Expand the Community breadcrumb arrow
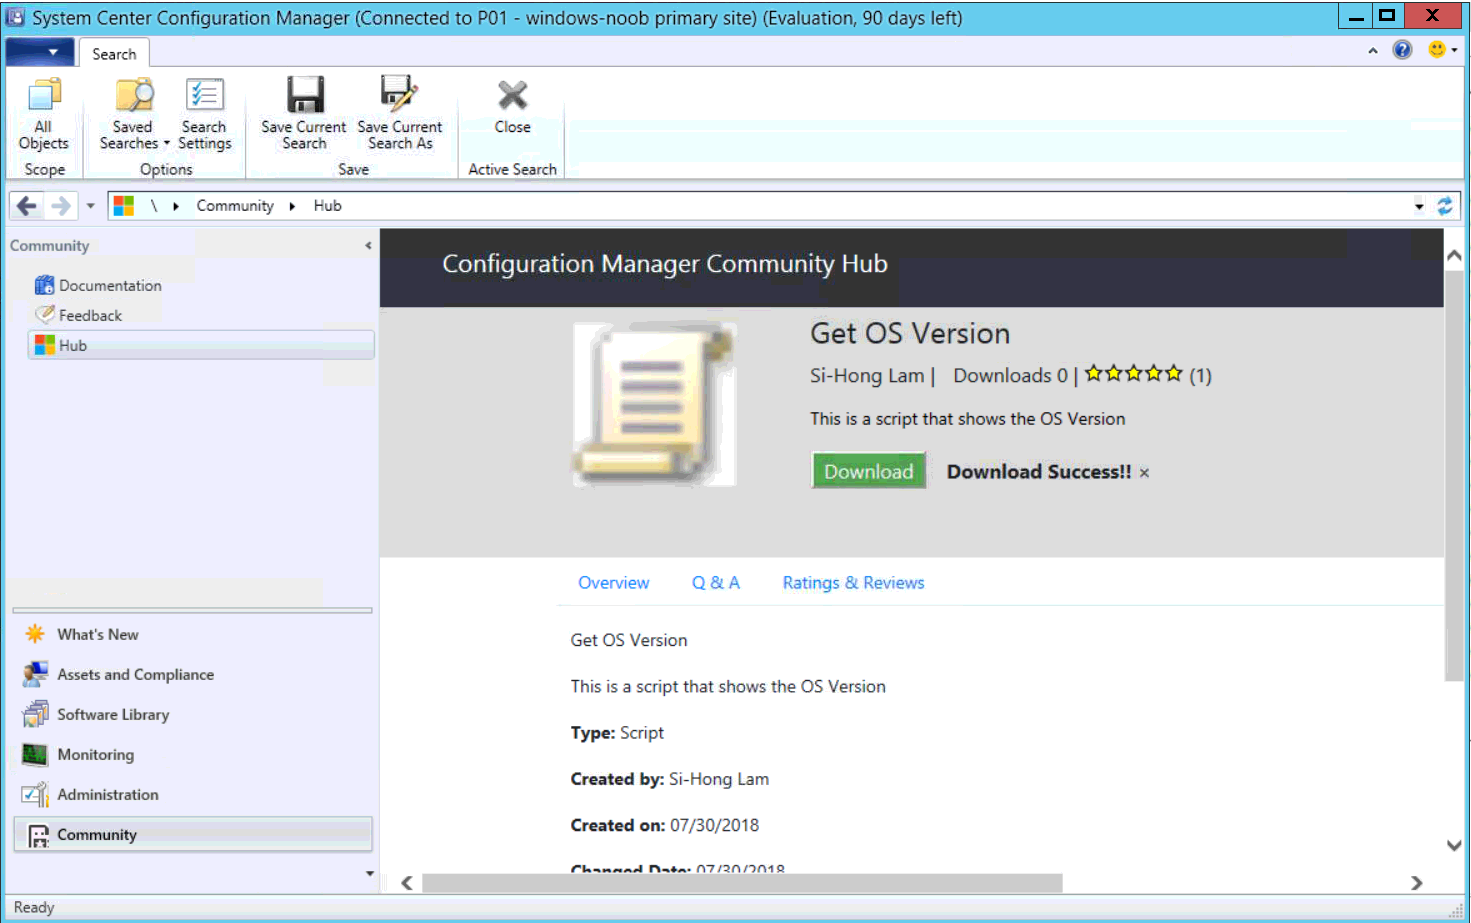This screenshot has height=923, width=1471. point(292,206)
